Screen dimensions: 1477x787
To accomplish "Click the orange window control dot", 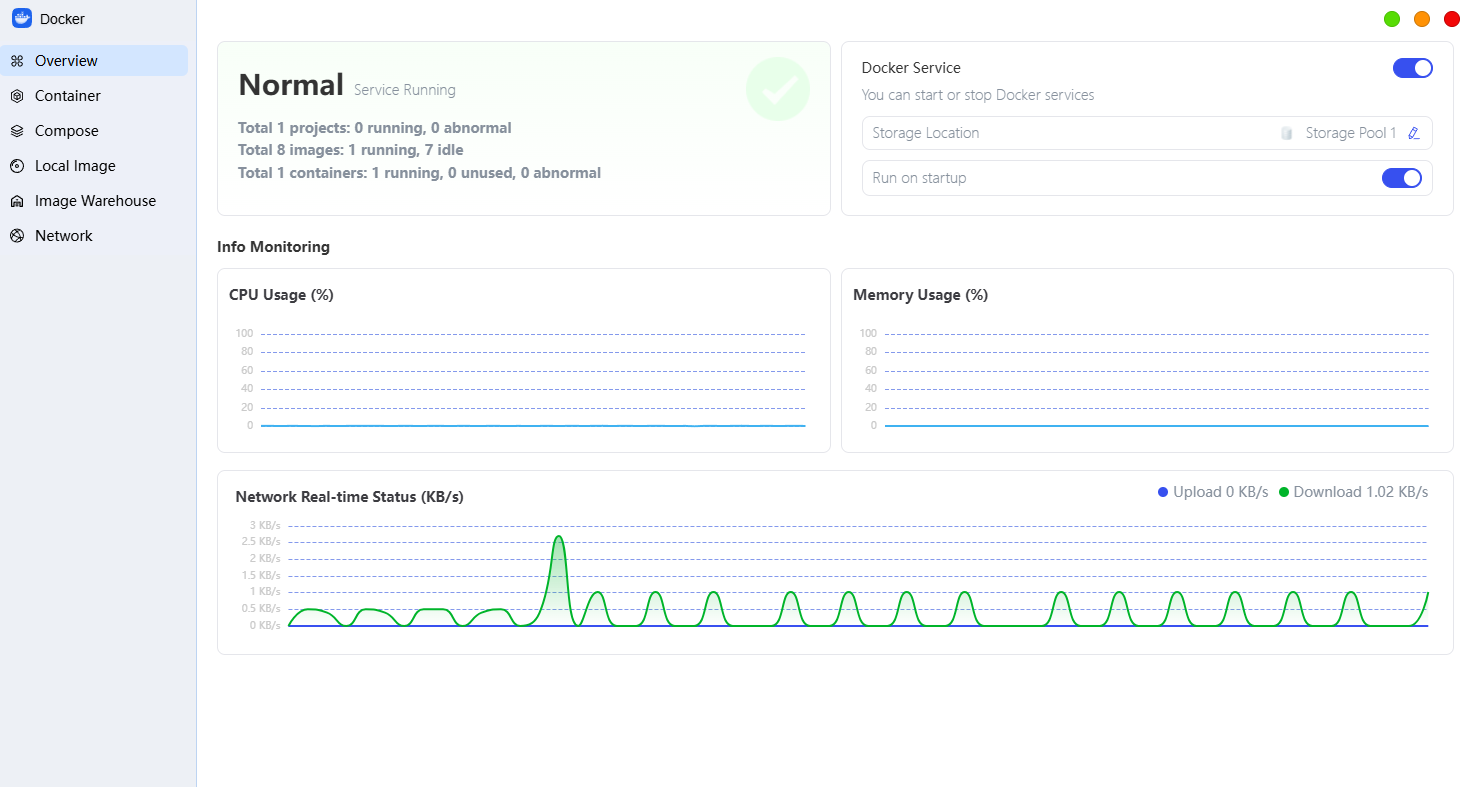I will [1422, 19].
